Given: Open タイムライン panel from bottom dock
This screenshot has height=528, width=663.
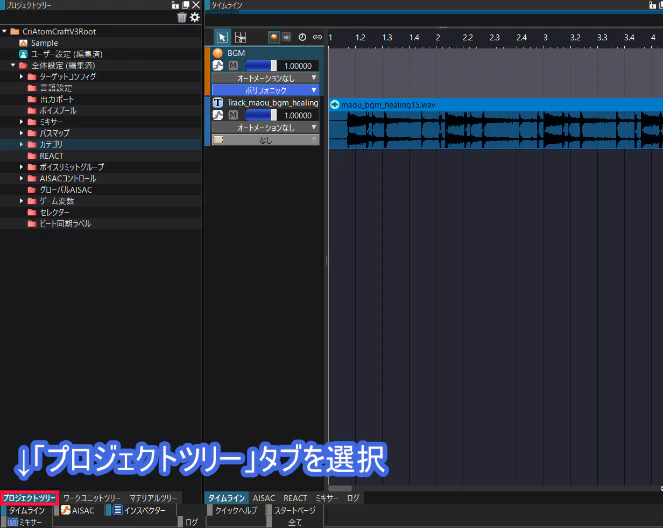Looking at the screenshot, I should [27, 510].
